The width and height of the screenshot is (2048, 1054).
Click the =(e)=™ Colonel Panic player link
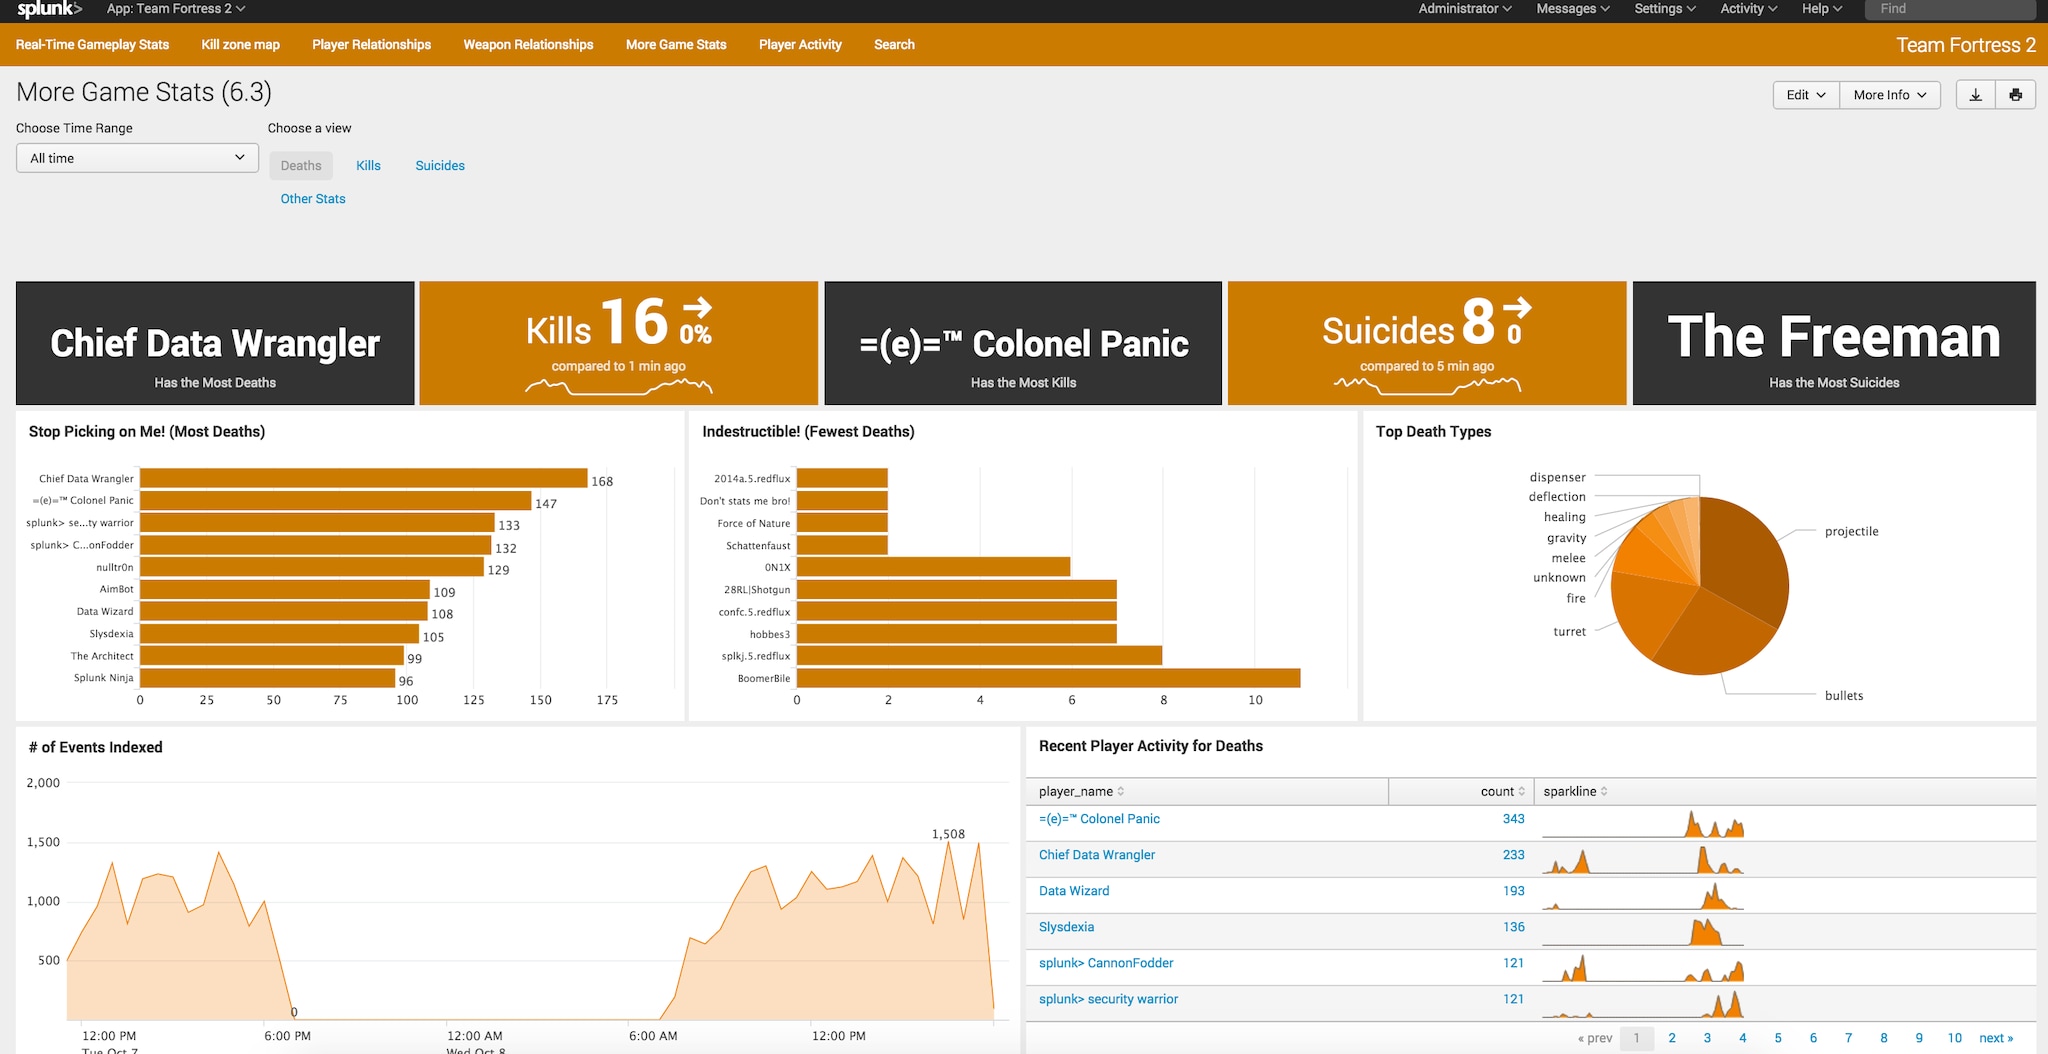pyautogui.click(x=1099, y=819)
